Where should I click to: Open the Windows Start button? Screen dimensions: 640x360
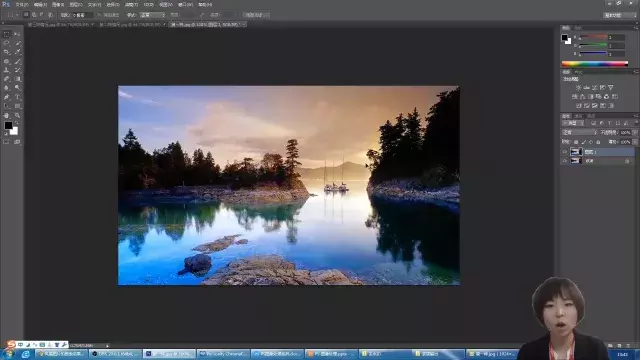pos(8,354)
